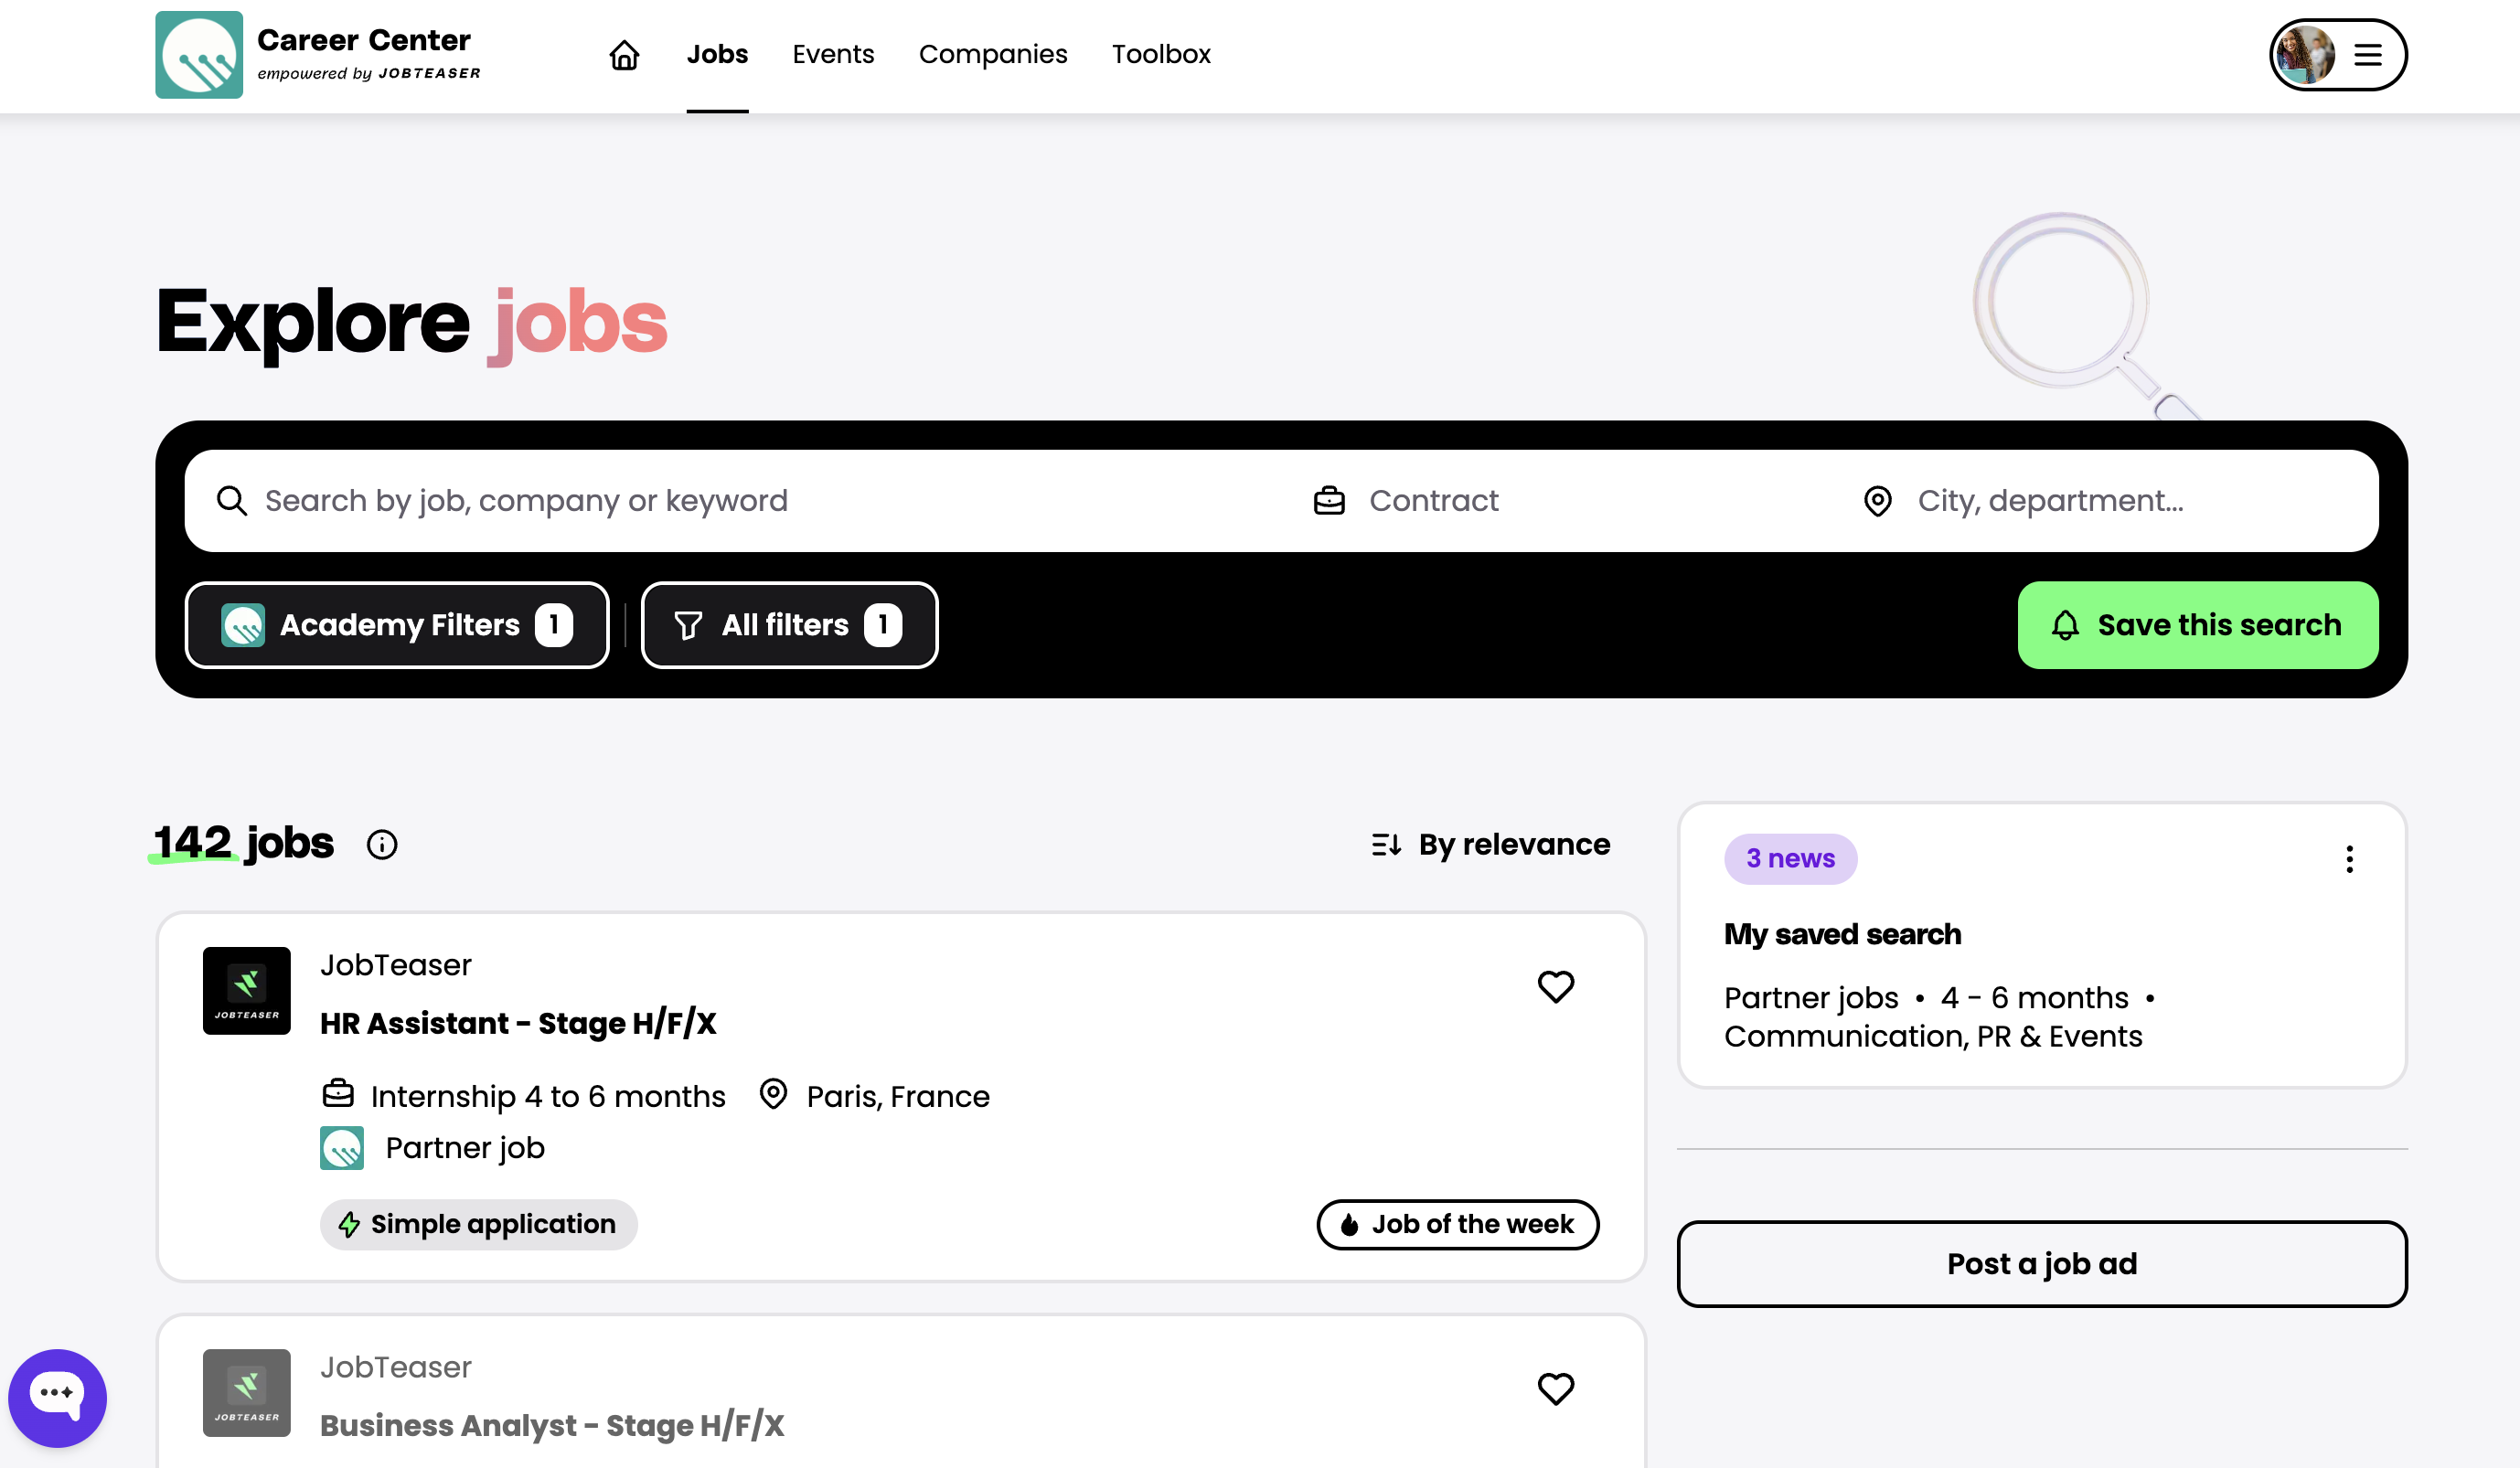Go to the home page icon

[624, 55]
